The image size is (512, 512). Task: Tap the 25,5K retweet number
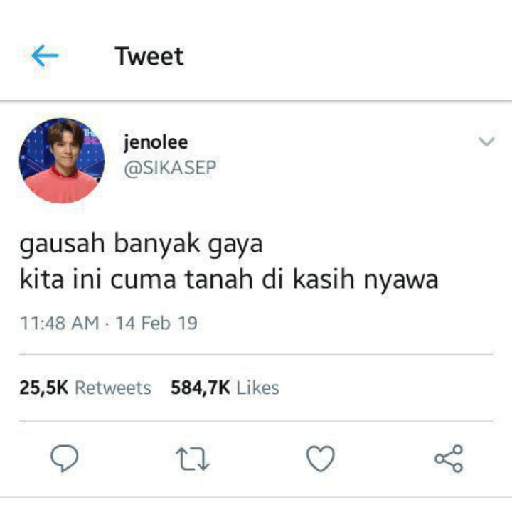point(44,388)
